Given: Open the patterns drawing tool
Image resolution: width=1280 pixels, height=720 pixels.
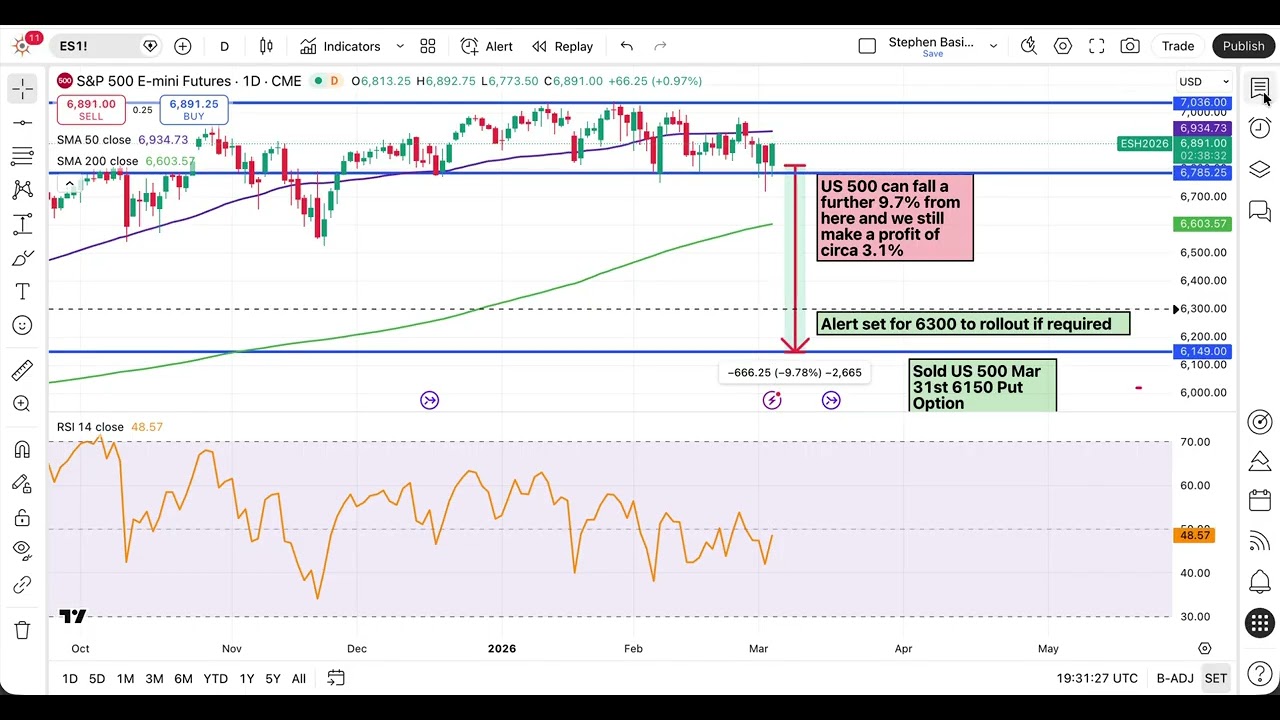Looking at the screenshot, I should 22,190.
